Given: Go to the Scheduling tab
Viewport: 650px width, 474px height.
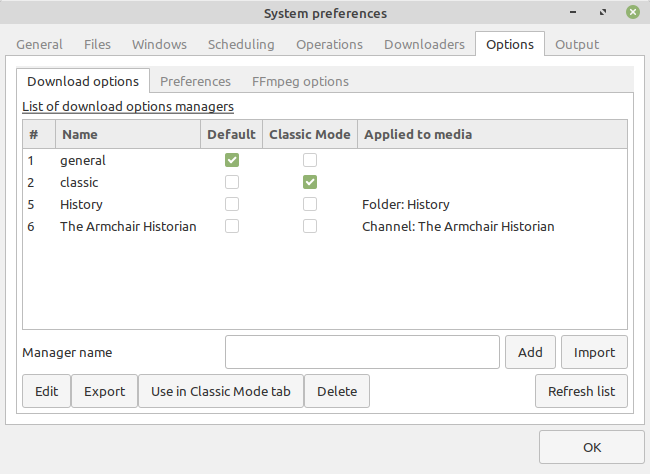Looking at the screenshot, I should 241,44.
